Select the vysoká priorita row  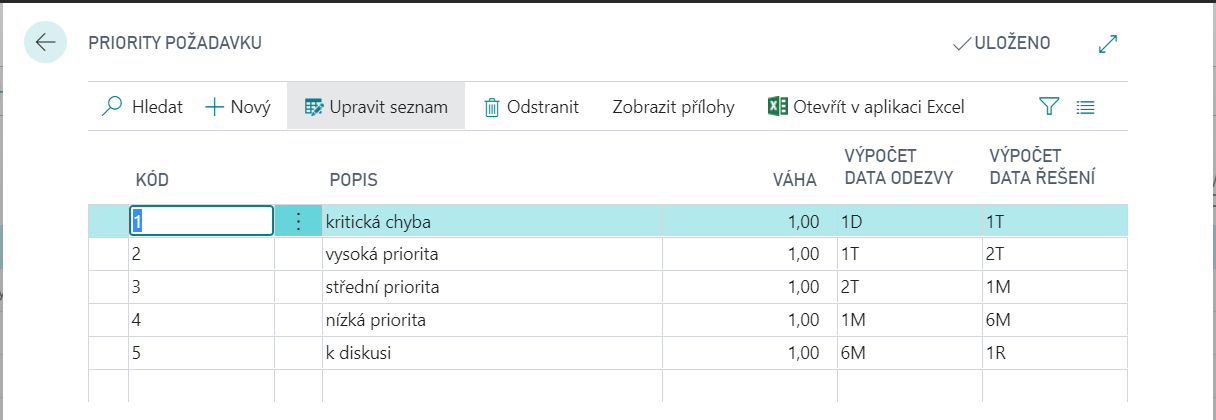[381, 254]
